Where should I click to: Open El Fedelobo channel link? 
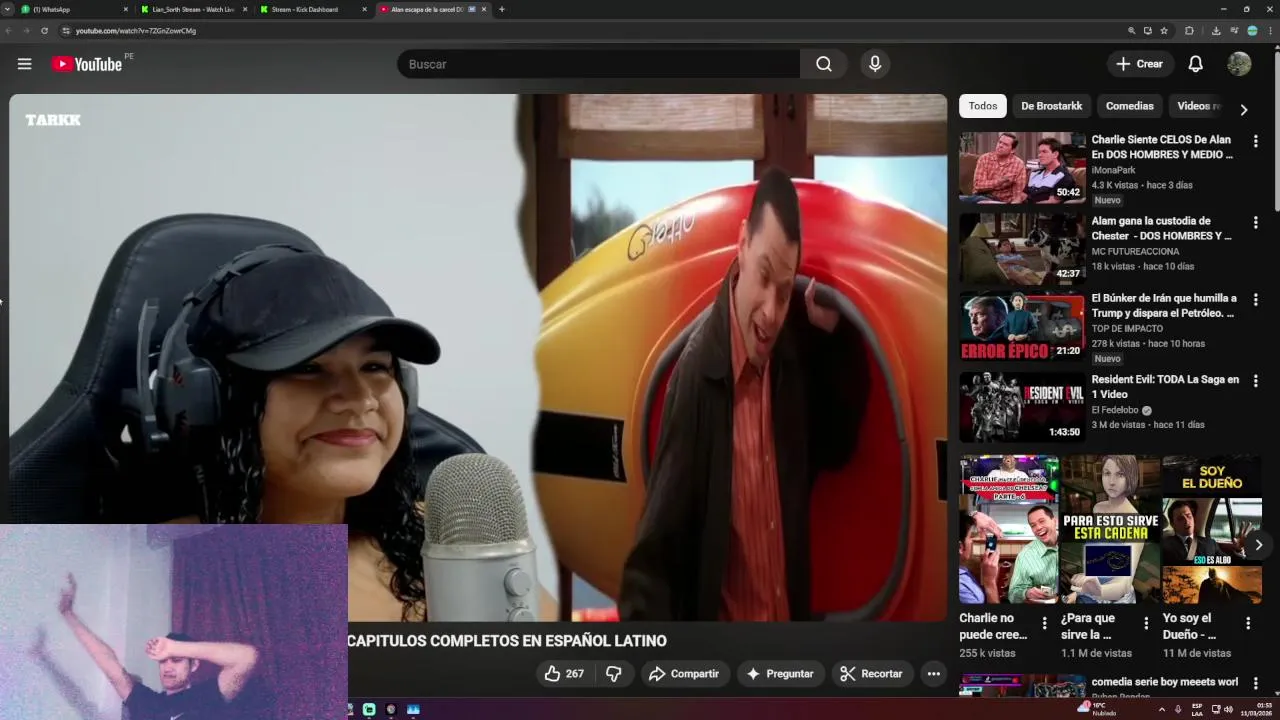(x=1115, y=410)
